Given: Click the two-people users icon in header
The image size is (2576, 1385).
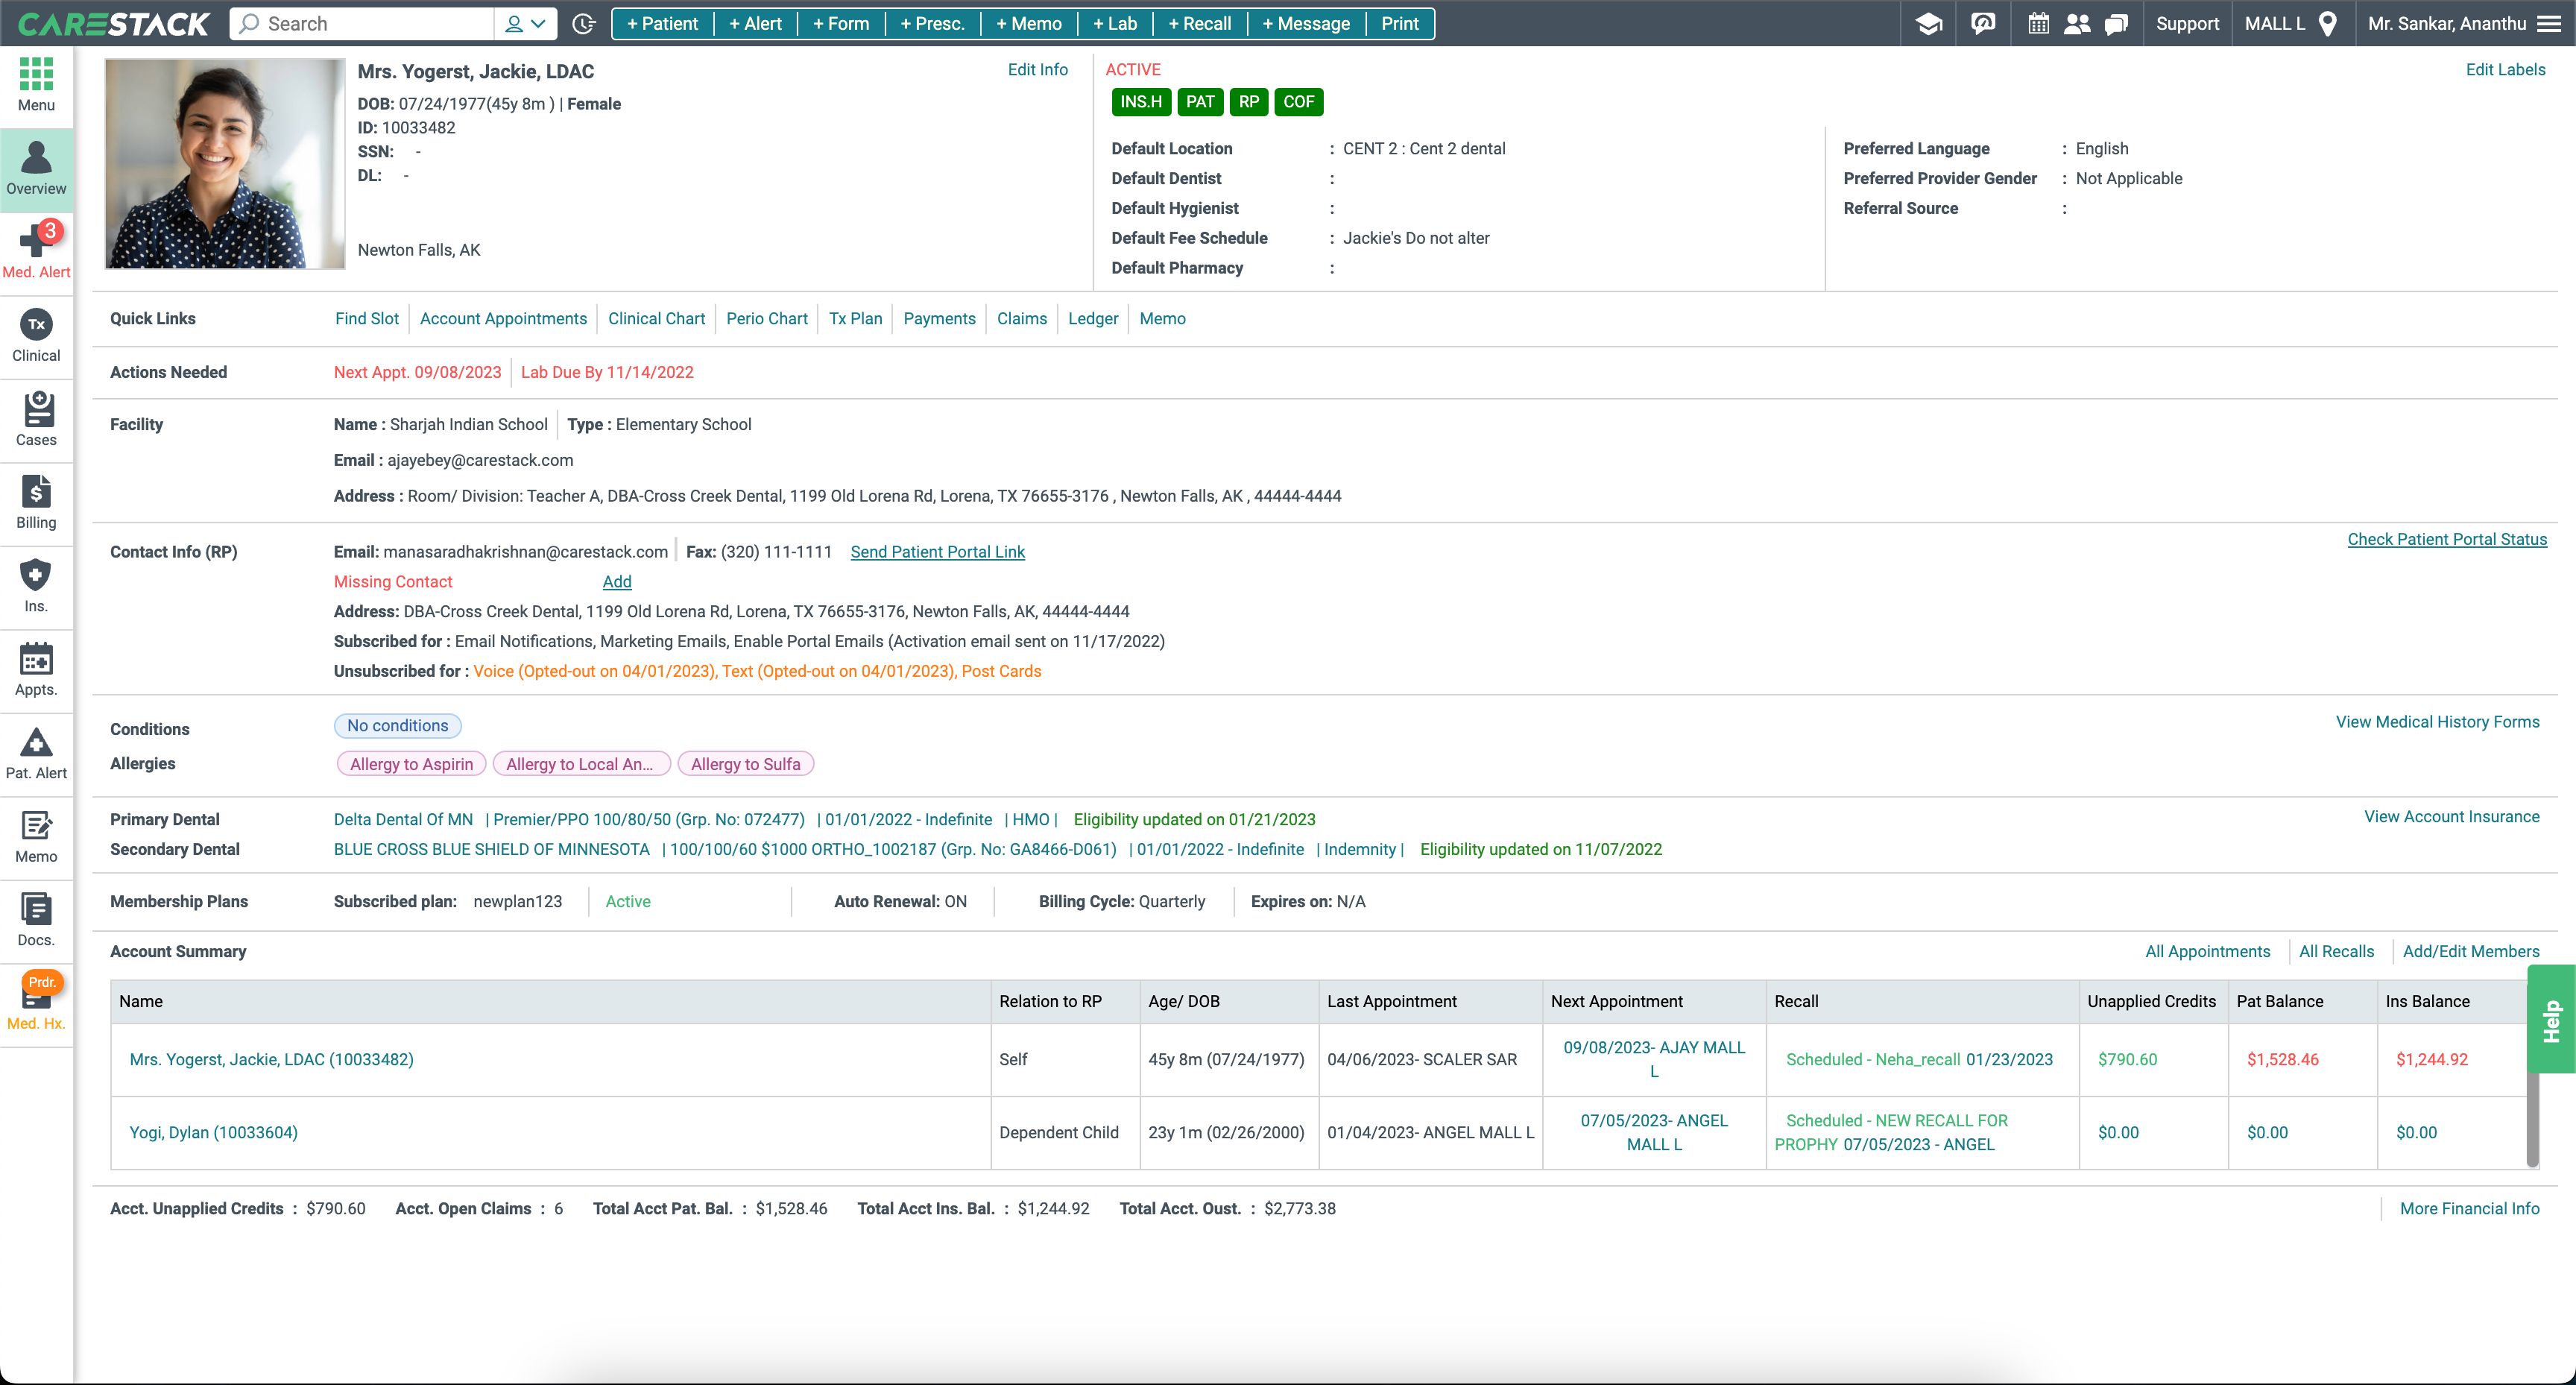Looking at the screenshot, I should [2077, 24].
